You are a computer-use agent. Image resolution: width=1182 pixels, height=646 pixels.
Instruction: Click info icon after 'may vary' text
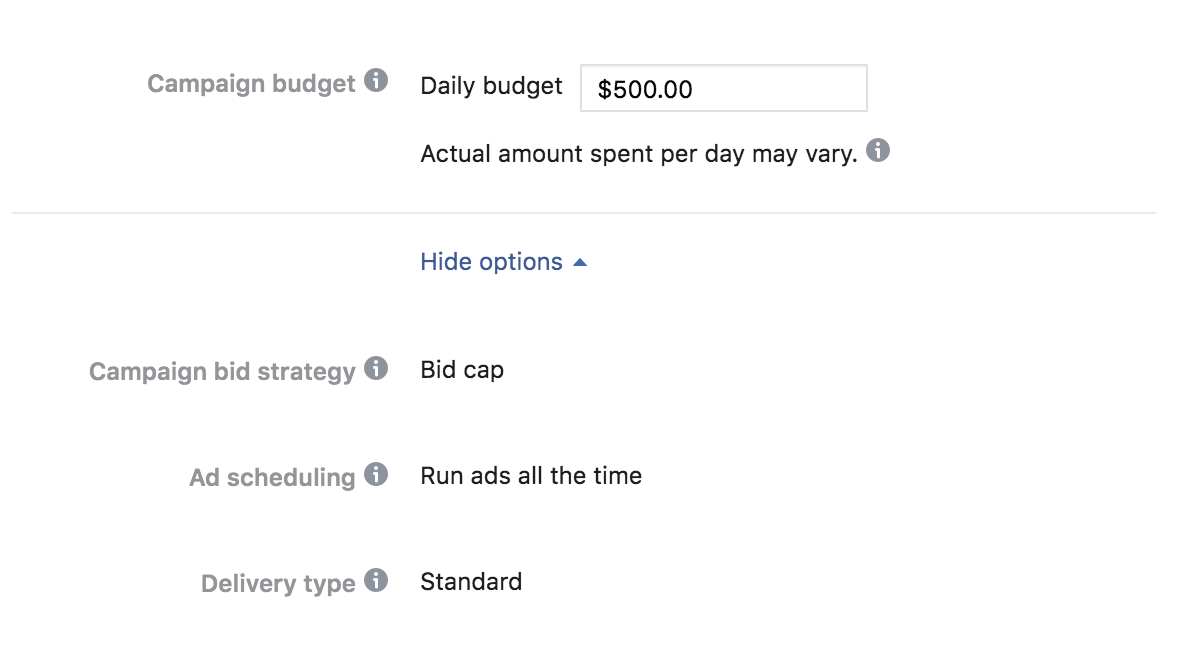pos(877,151)
